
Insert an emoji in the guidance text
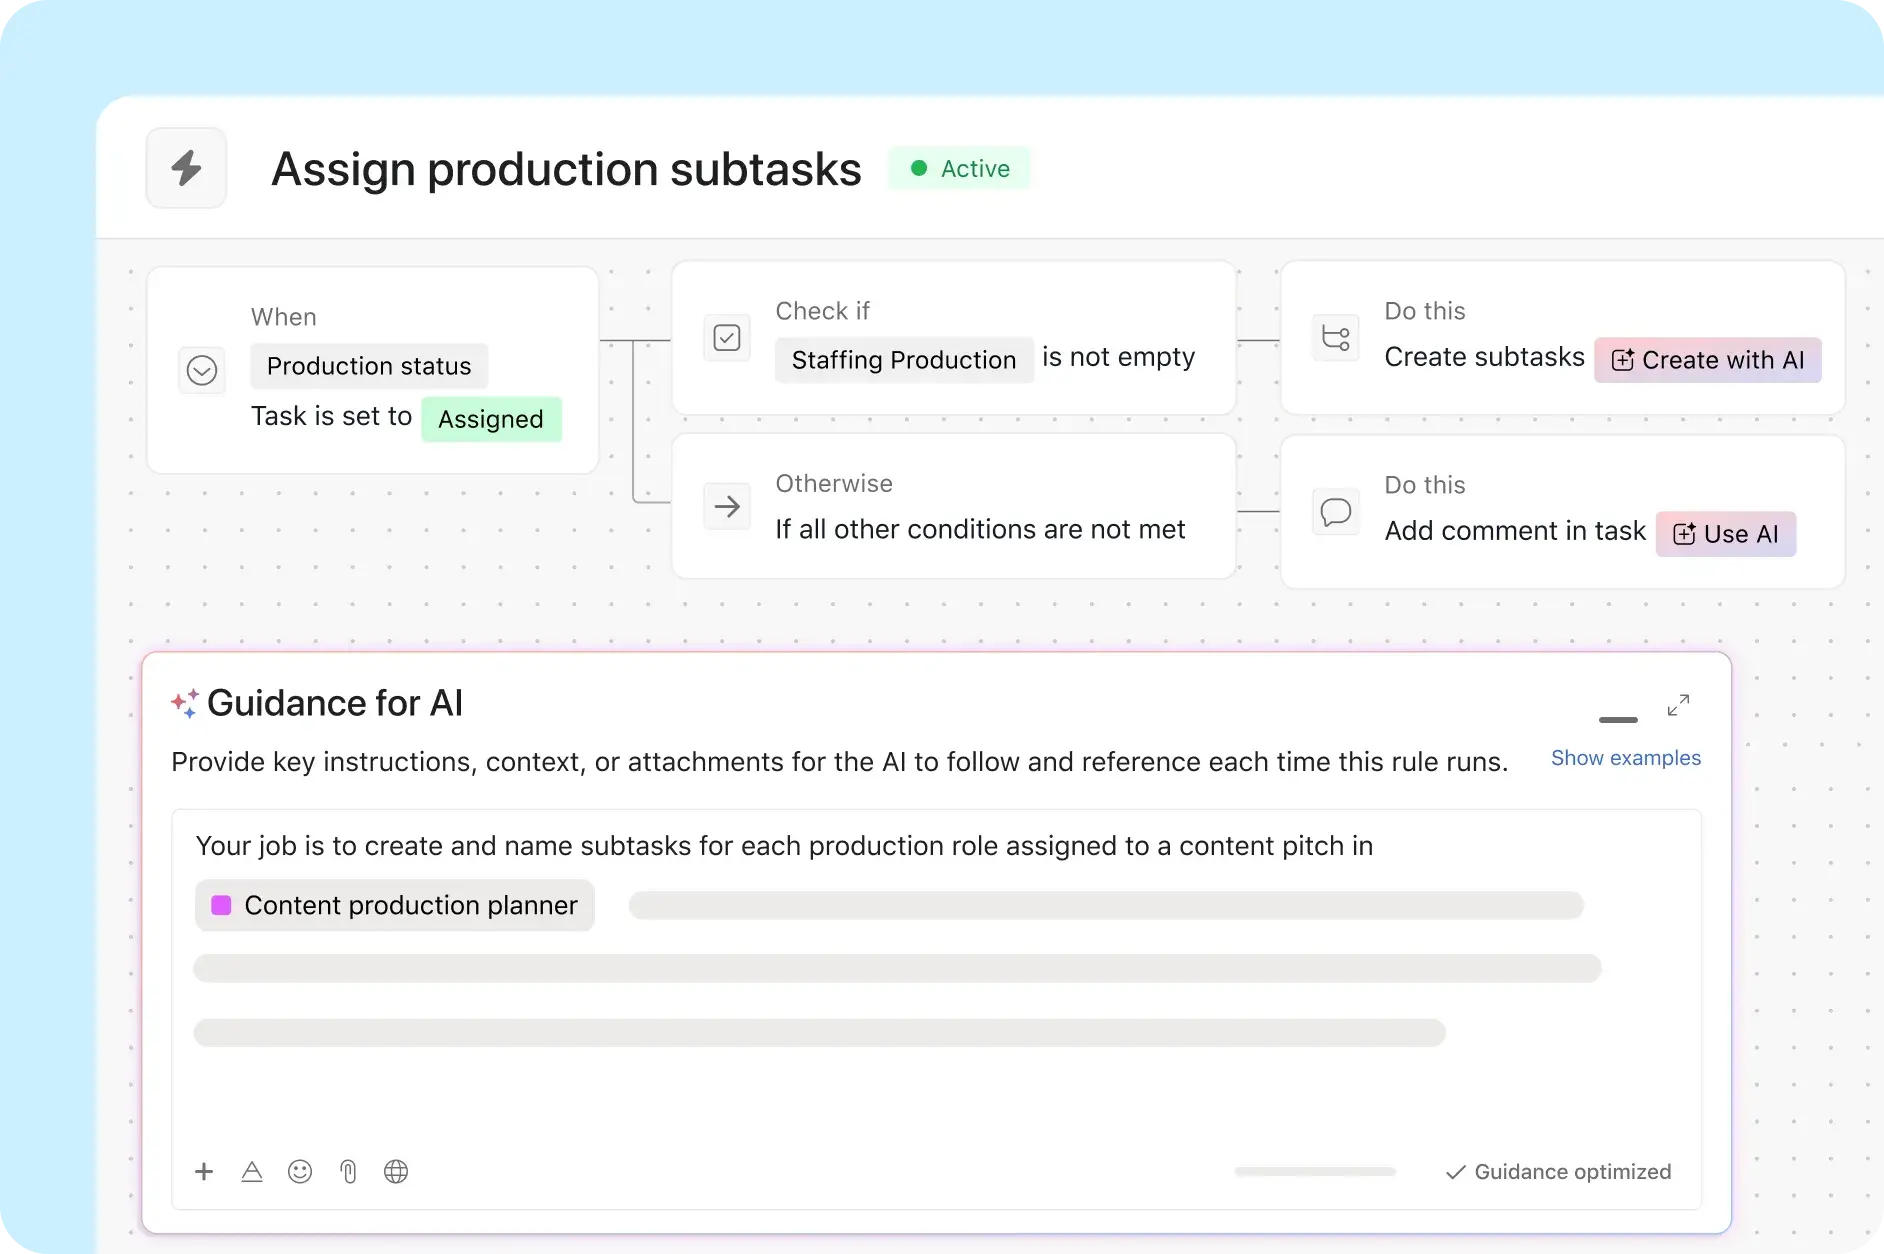pyautogui.click(x=300, y=1171)
